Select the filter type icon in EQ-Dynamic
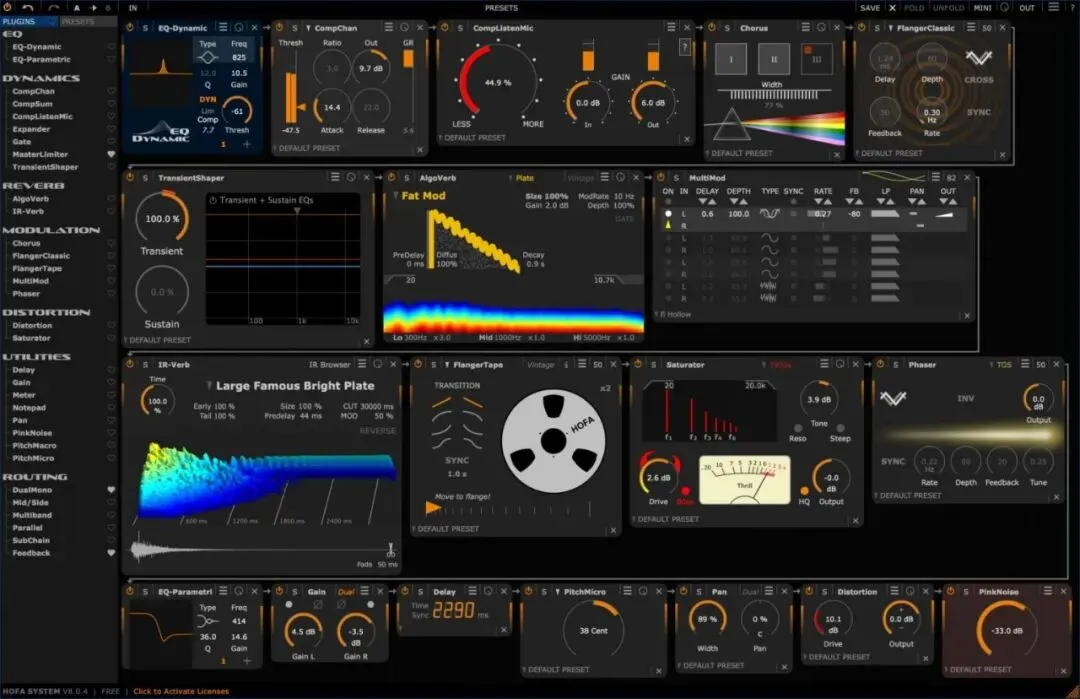Image resolution: width=1080 pixels, height=699 pixels. 207,58
